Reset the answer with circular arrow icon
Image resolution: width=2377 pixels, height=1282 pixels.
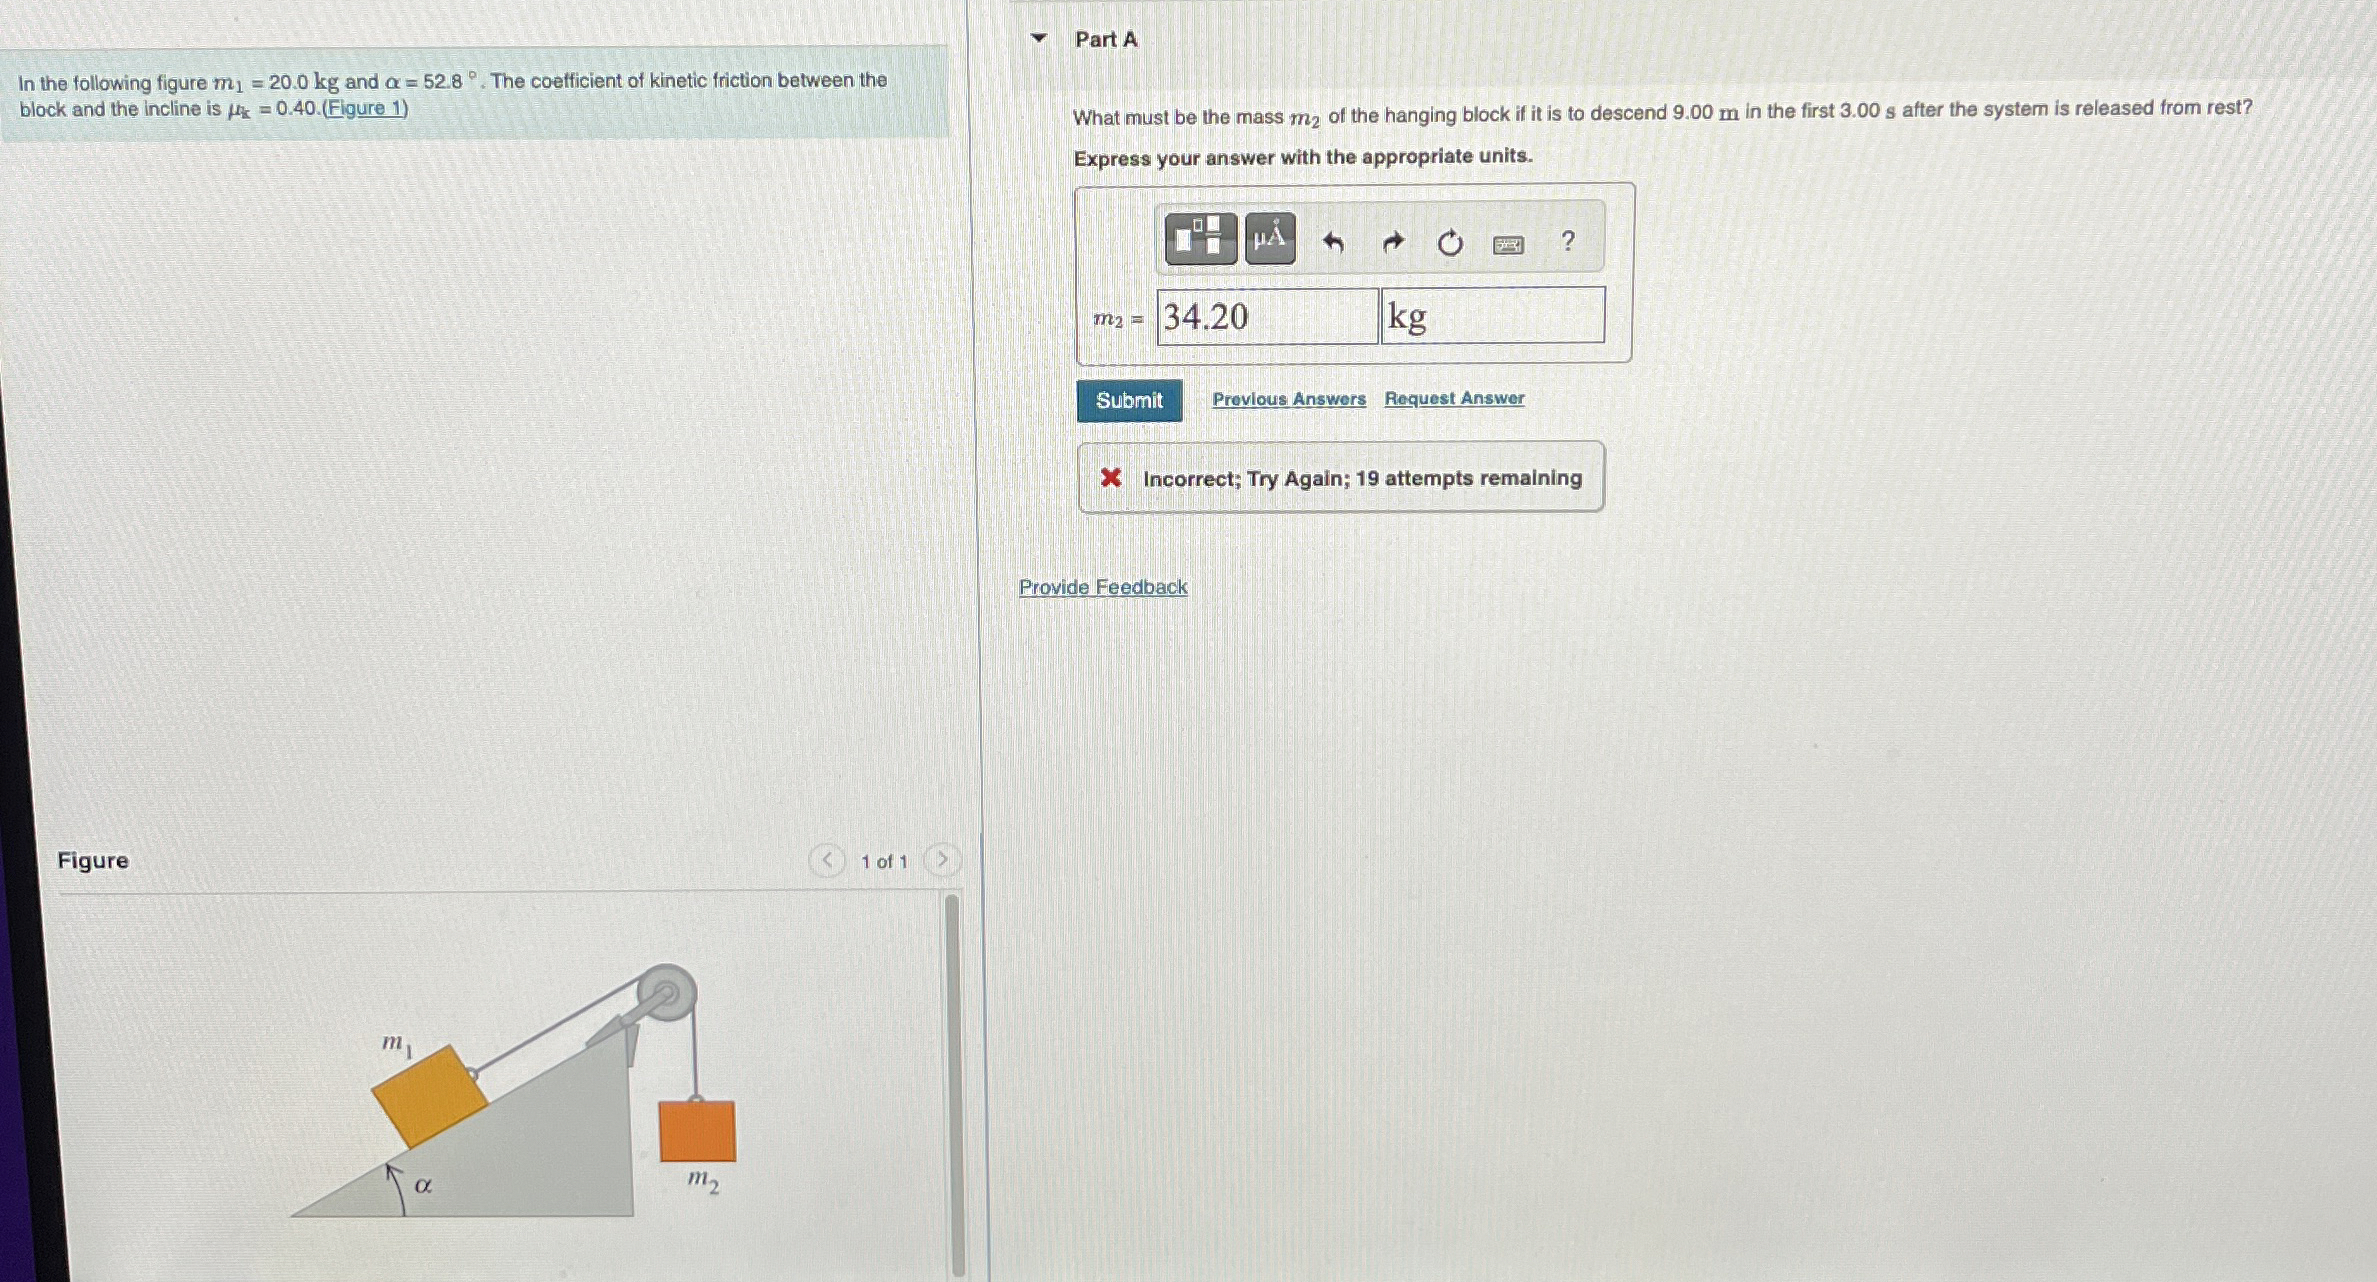(x=1449, y=243)
